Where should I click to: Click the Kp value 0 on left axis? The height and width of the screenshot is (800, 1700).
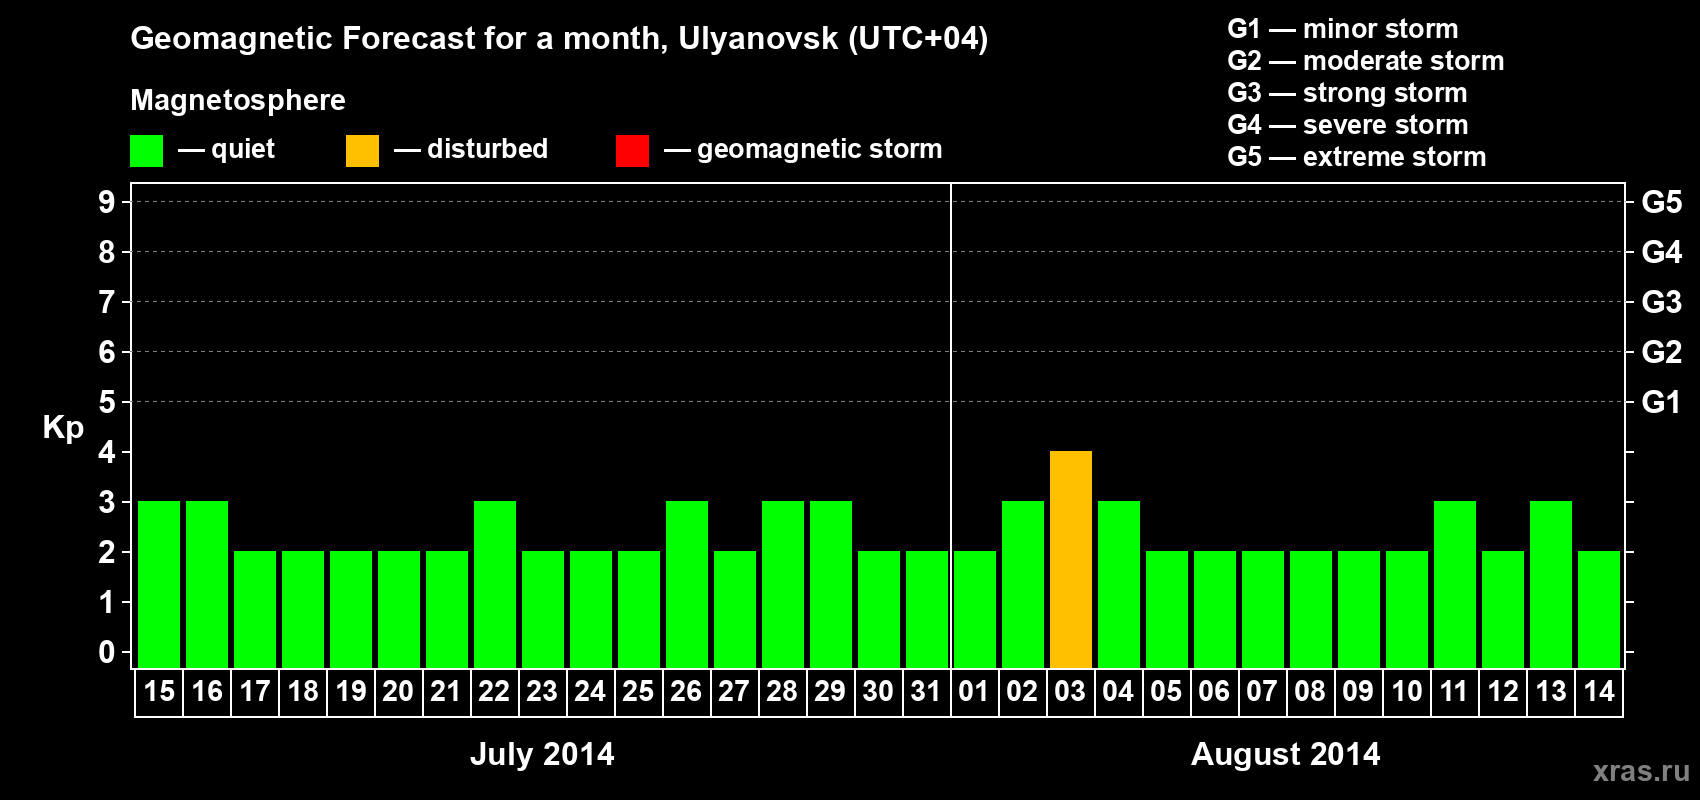107,652
